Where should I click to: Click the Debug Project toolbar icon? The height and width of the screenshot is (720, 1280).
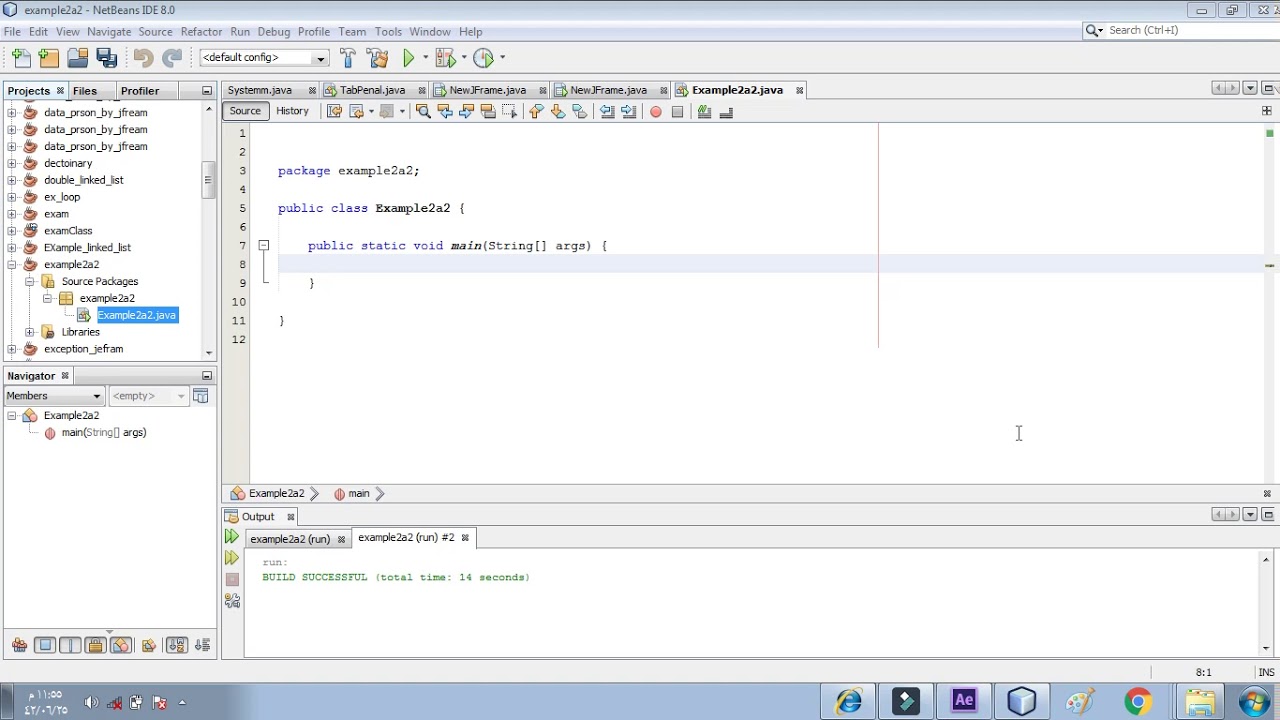445,58
